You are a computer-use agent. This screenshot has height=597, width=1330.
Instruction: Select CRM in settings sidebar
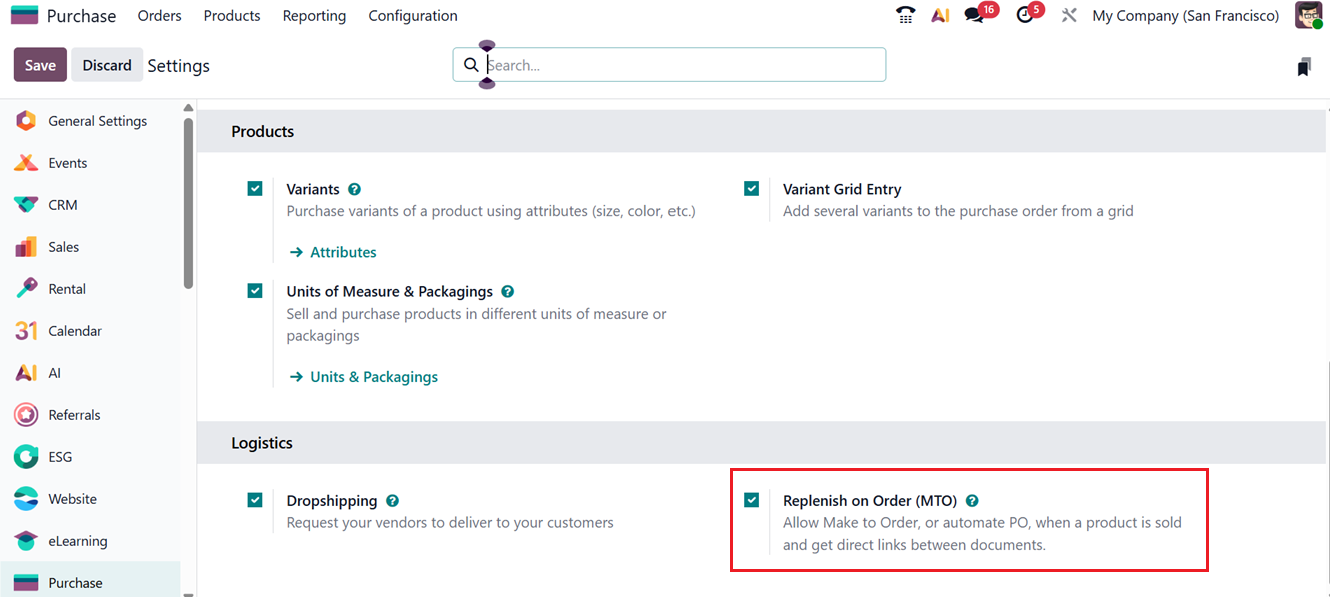63,205
